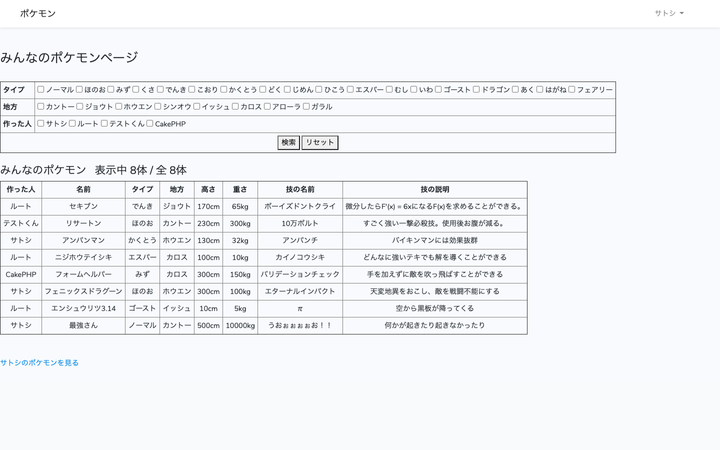Click the 表示中 8体 / 全 8体 count text
Screen dimensions: 720x450
coord(141,170)
